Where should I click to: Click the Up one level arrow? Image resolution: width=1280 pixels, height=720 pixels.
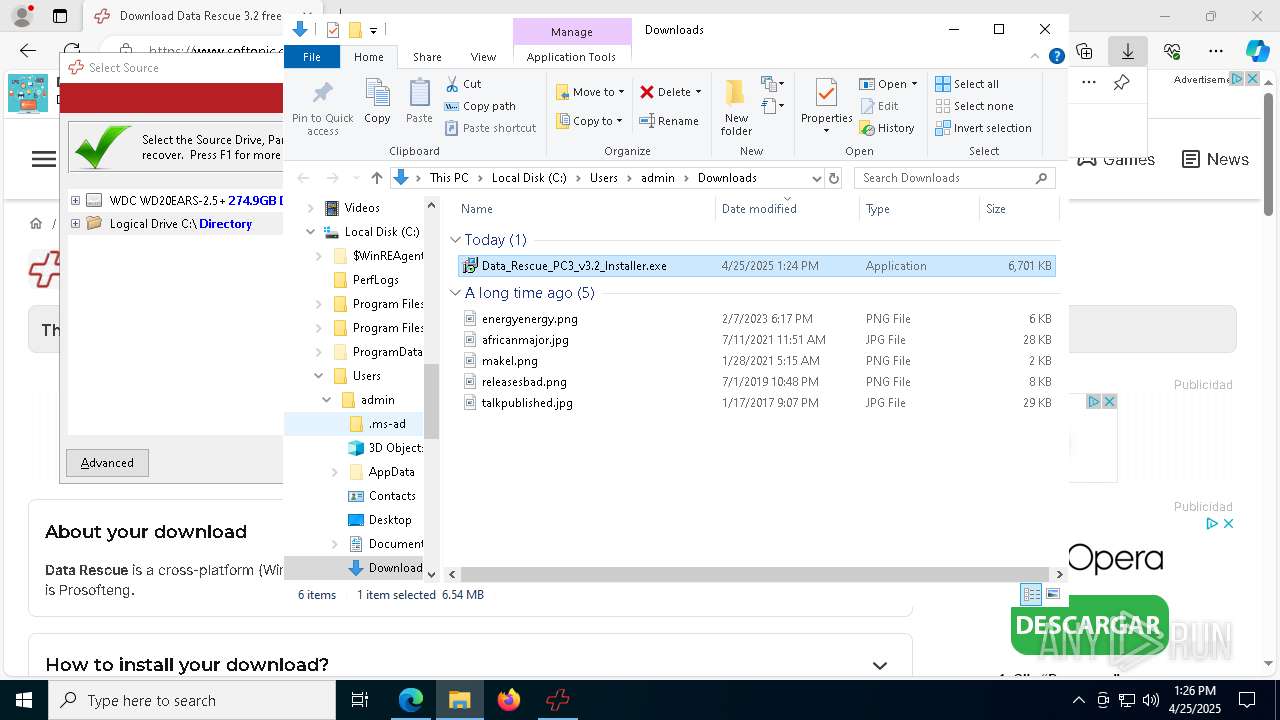coord(376,178)
